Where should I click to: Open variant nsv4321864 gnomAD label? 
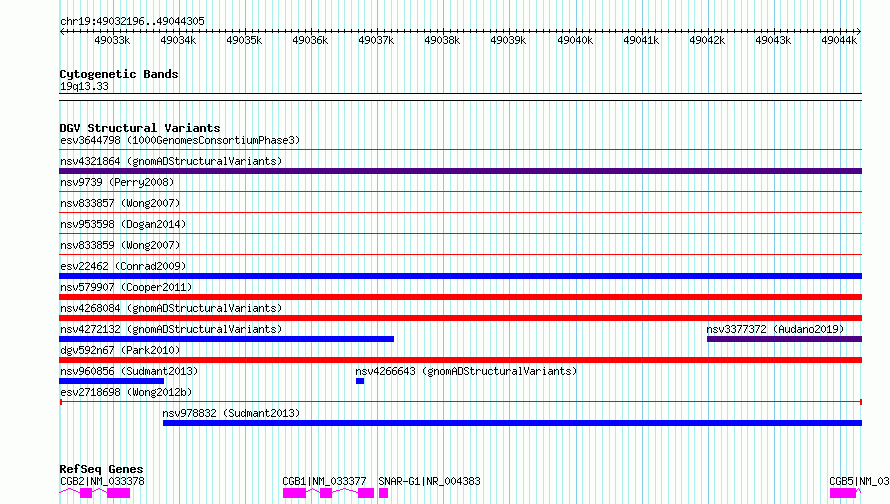171,161
